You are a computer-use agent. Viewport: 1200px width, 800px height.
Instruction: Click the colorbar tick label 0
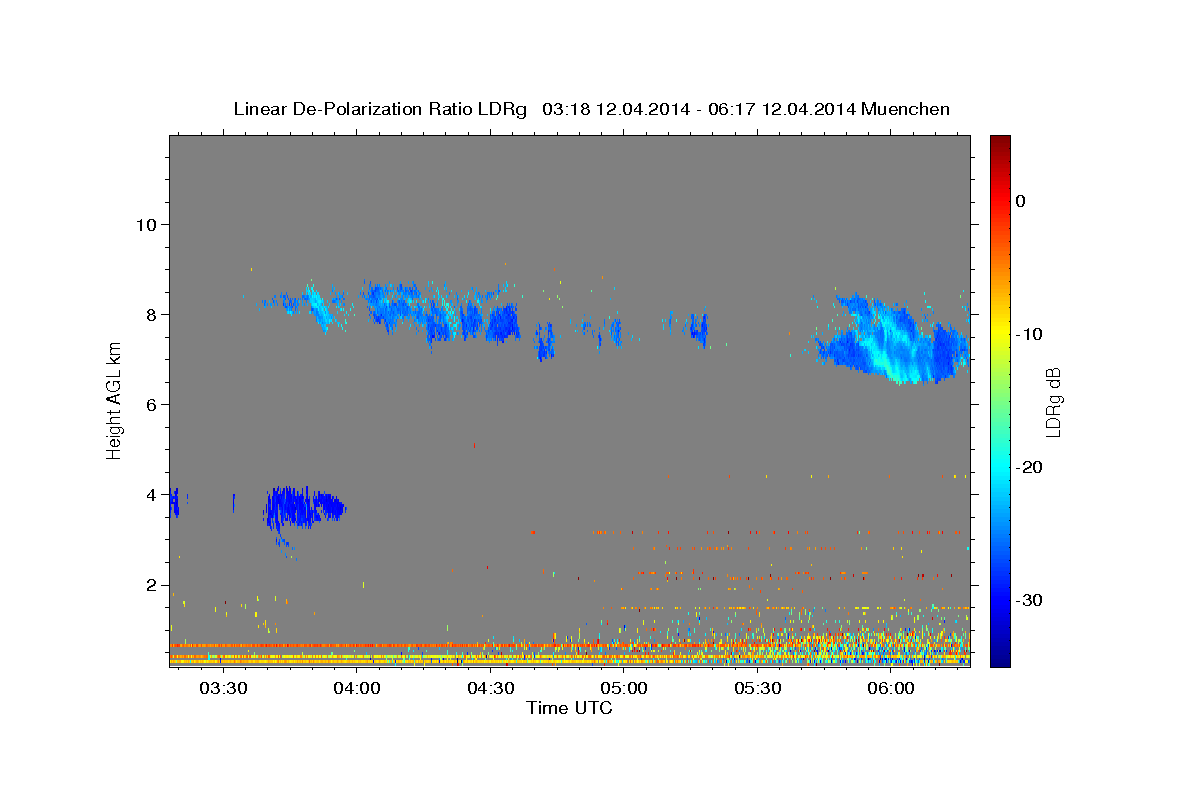[1021, 201]
